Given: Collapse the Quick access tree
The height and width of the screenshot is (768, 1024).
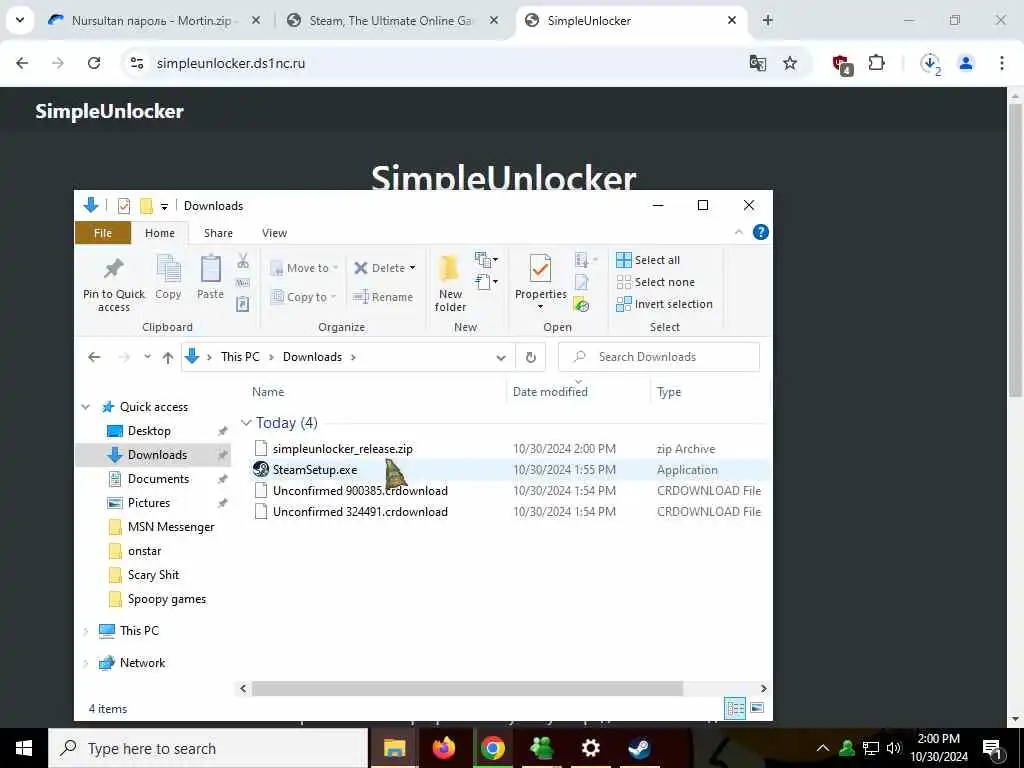Looking at the screenshot, I should [86, 407].
